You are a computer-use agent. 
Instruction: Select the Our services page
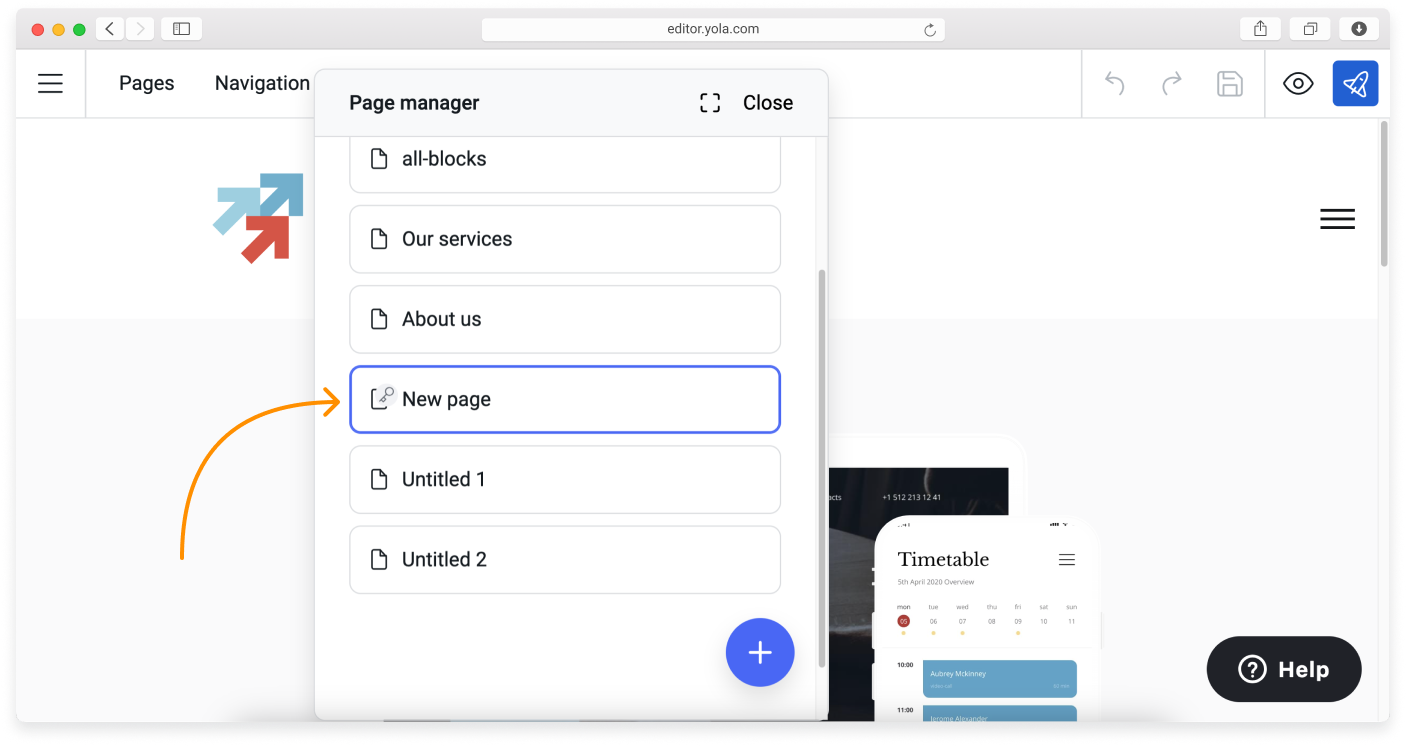564,239
